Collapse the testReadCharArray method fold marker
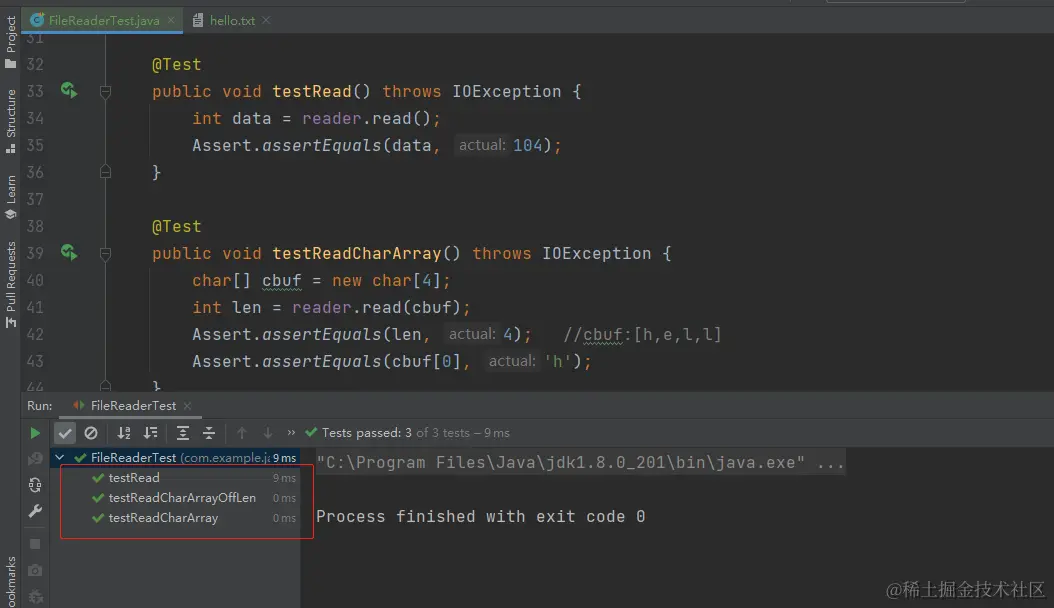This screenshot has width=1054, height=608. (x=106, y=253)
